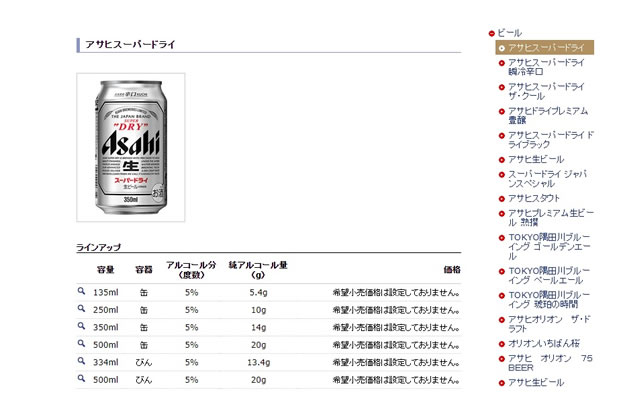Screen dimensions: 640x420
Task: Click the 334ml volume cell
Action: 106,362
